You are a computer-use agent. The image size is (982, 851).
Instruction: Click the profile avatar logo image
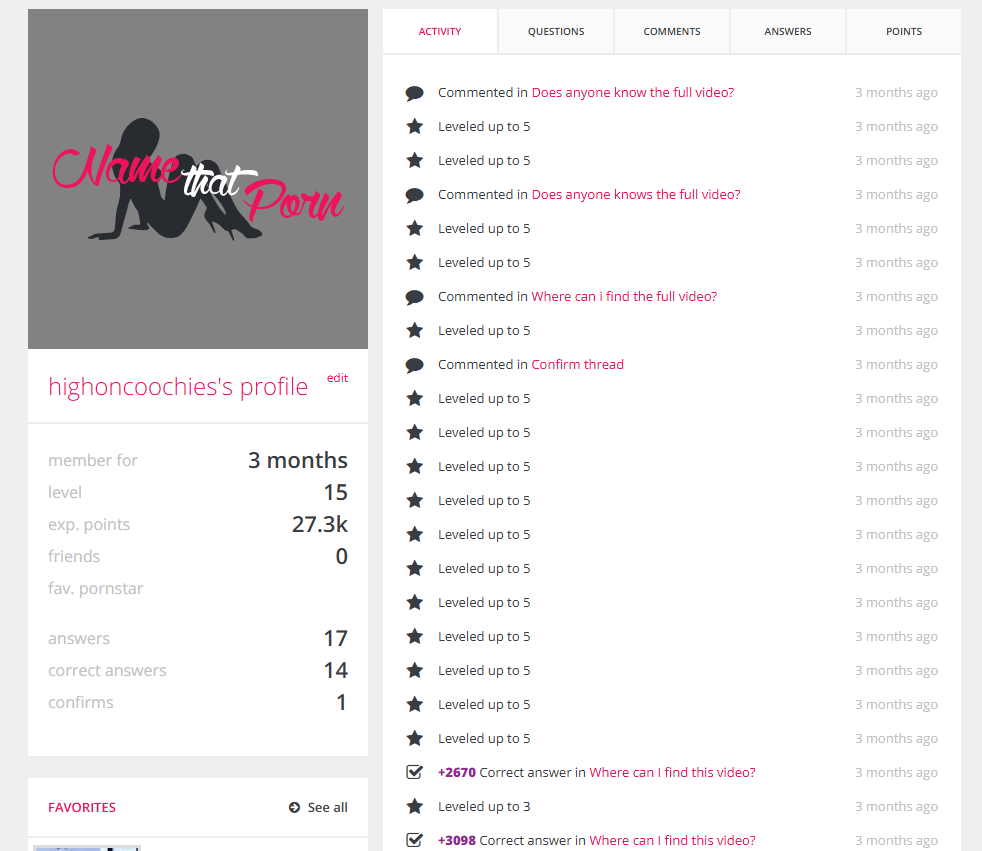tap(198, 179)
